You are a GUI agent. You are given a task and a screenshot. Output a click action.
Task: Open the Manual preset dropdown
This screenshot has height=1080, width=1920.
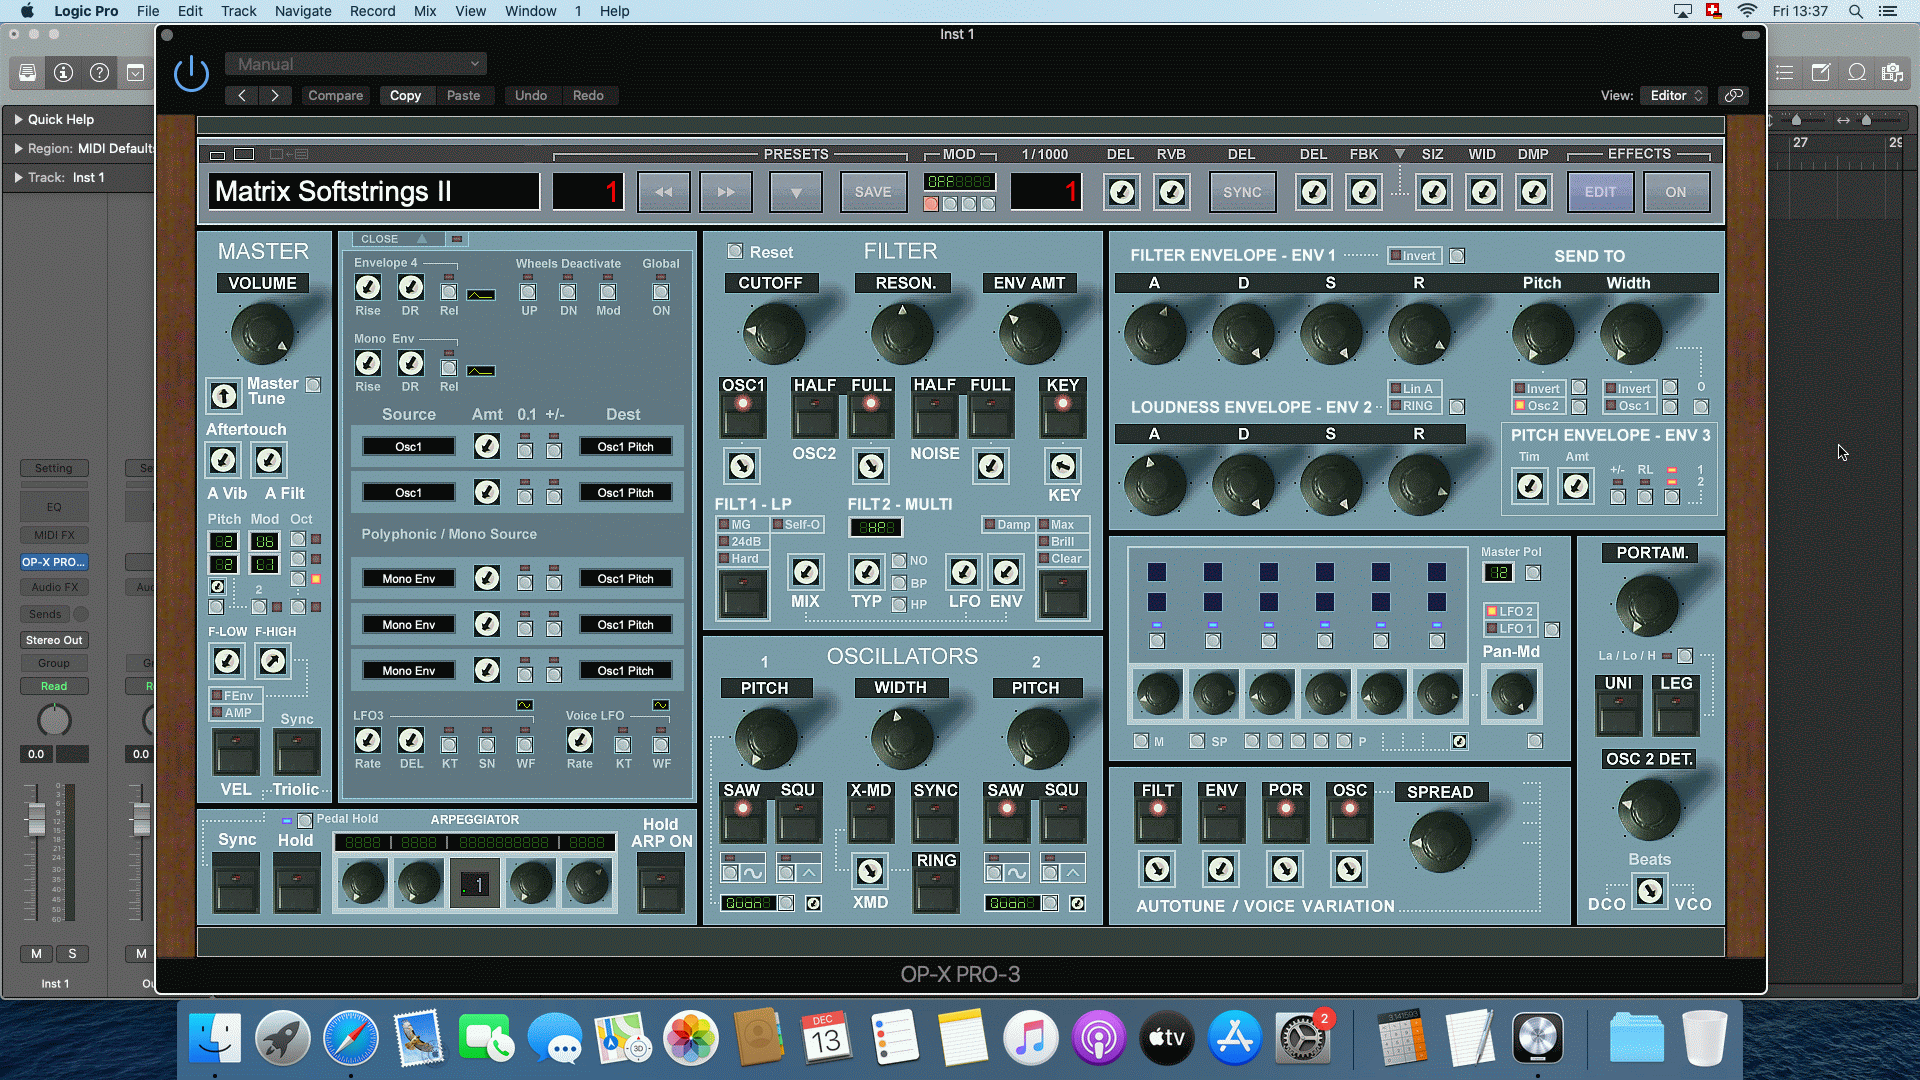355,63
